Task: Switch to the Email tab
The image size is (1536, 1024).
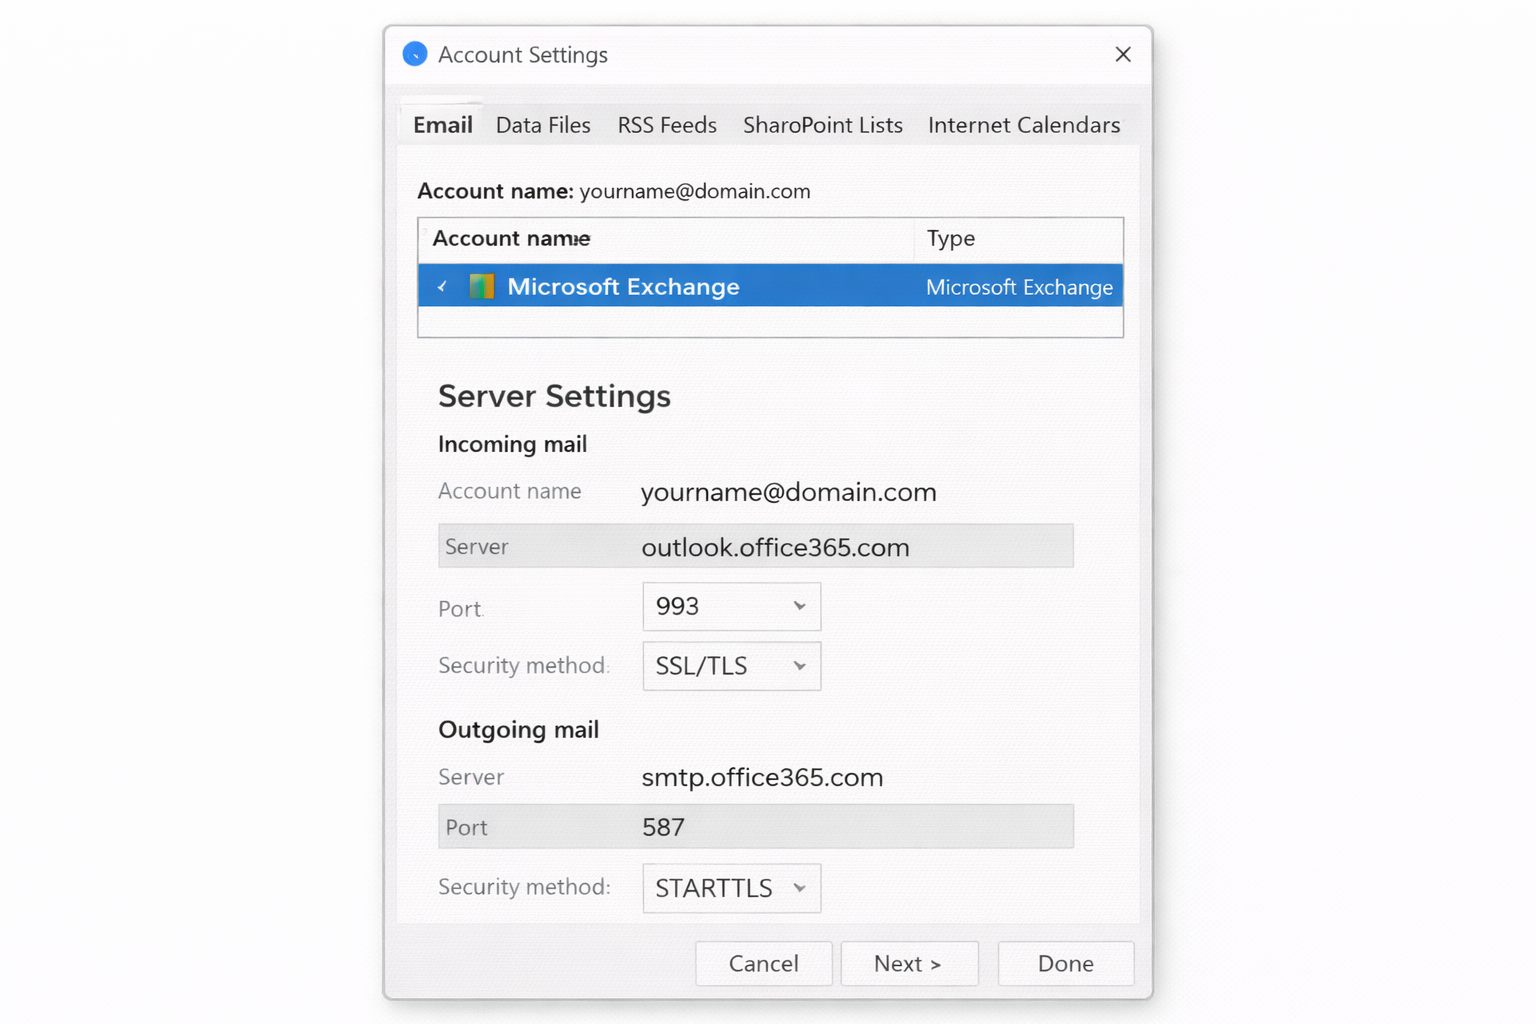Action: coord(442,125)
